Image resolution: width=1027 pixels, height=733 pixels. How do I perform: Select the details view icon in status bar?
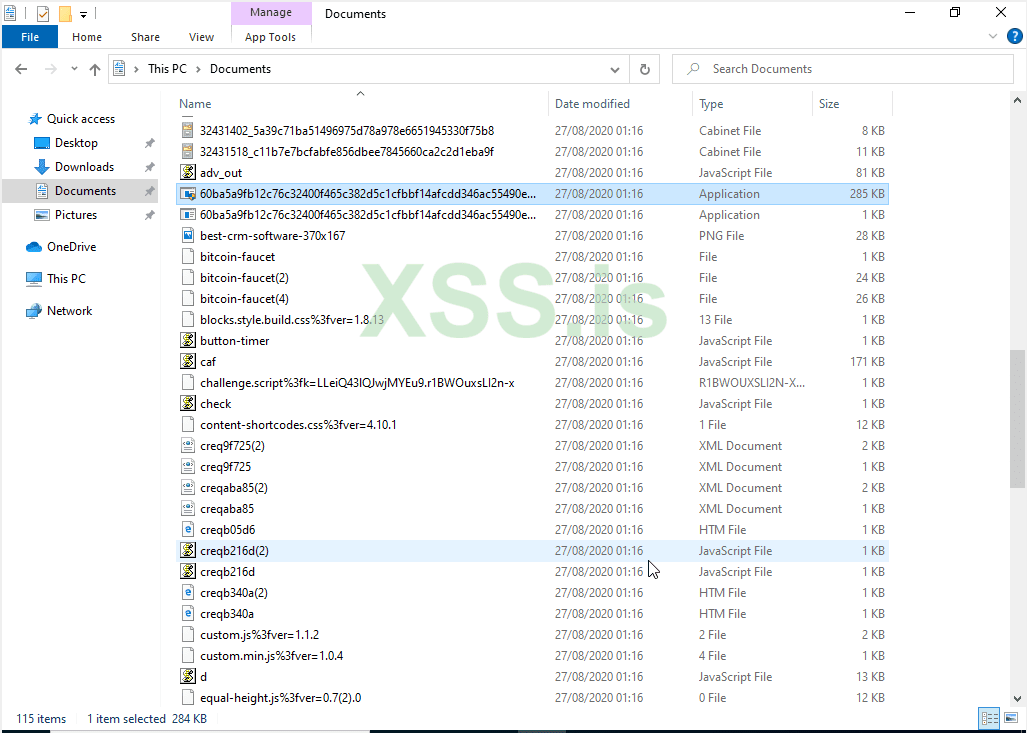(989, 718)
